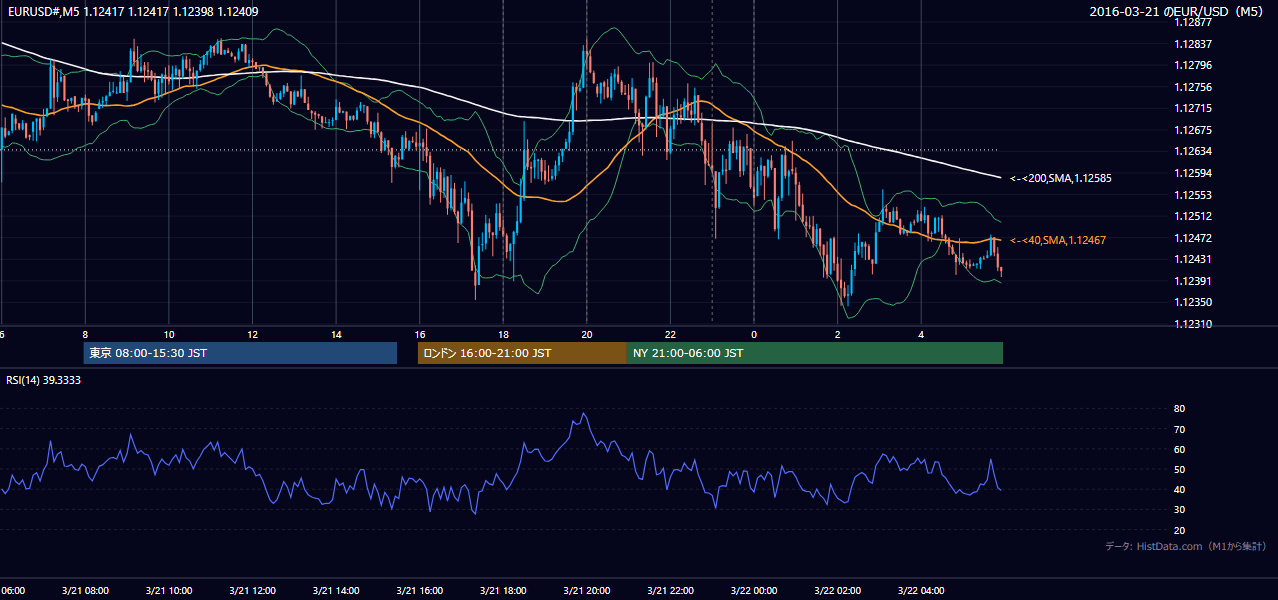Click price axis level 1.12675
This screenshot has width=1278, height=600.
(1193, 130)
